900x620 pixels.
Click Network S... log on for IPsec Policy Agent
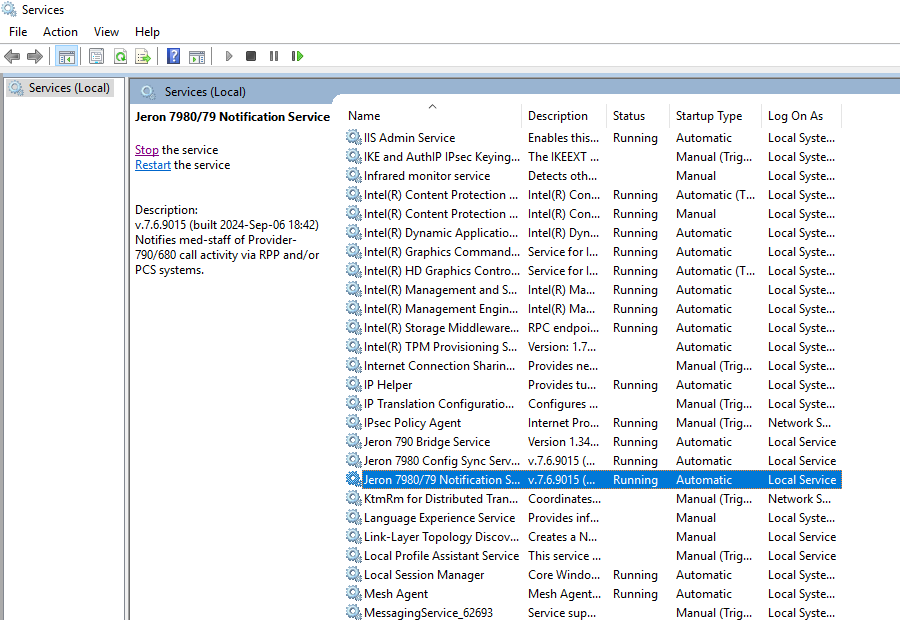click(800, 423)
